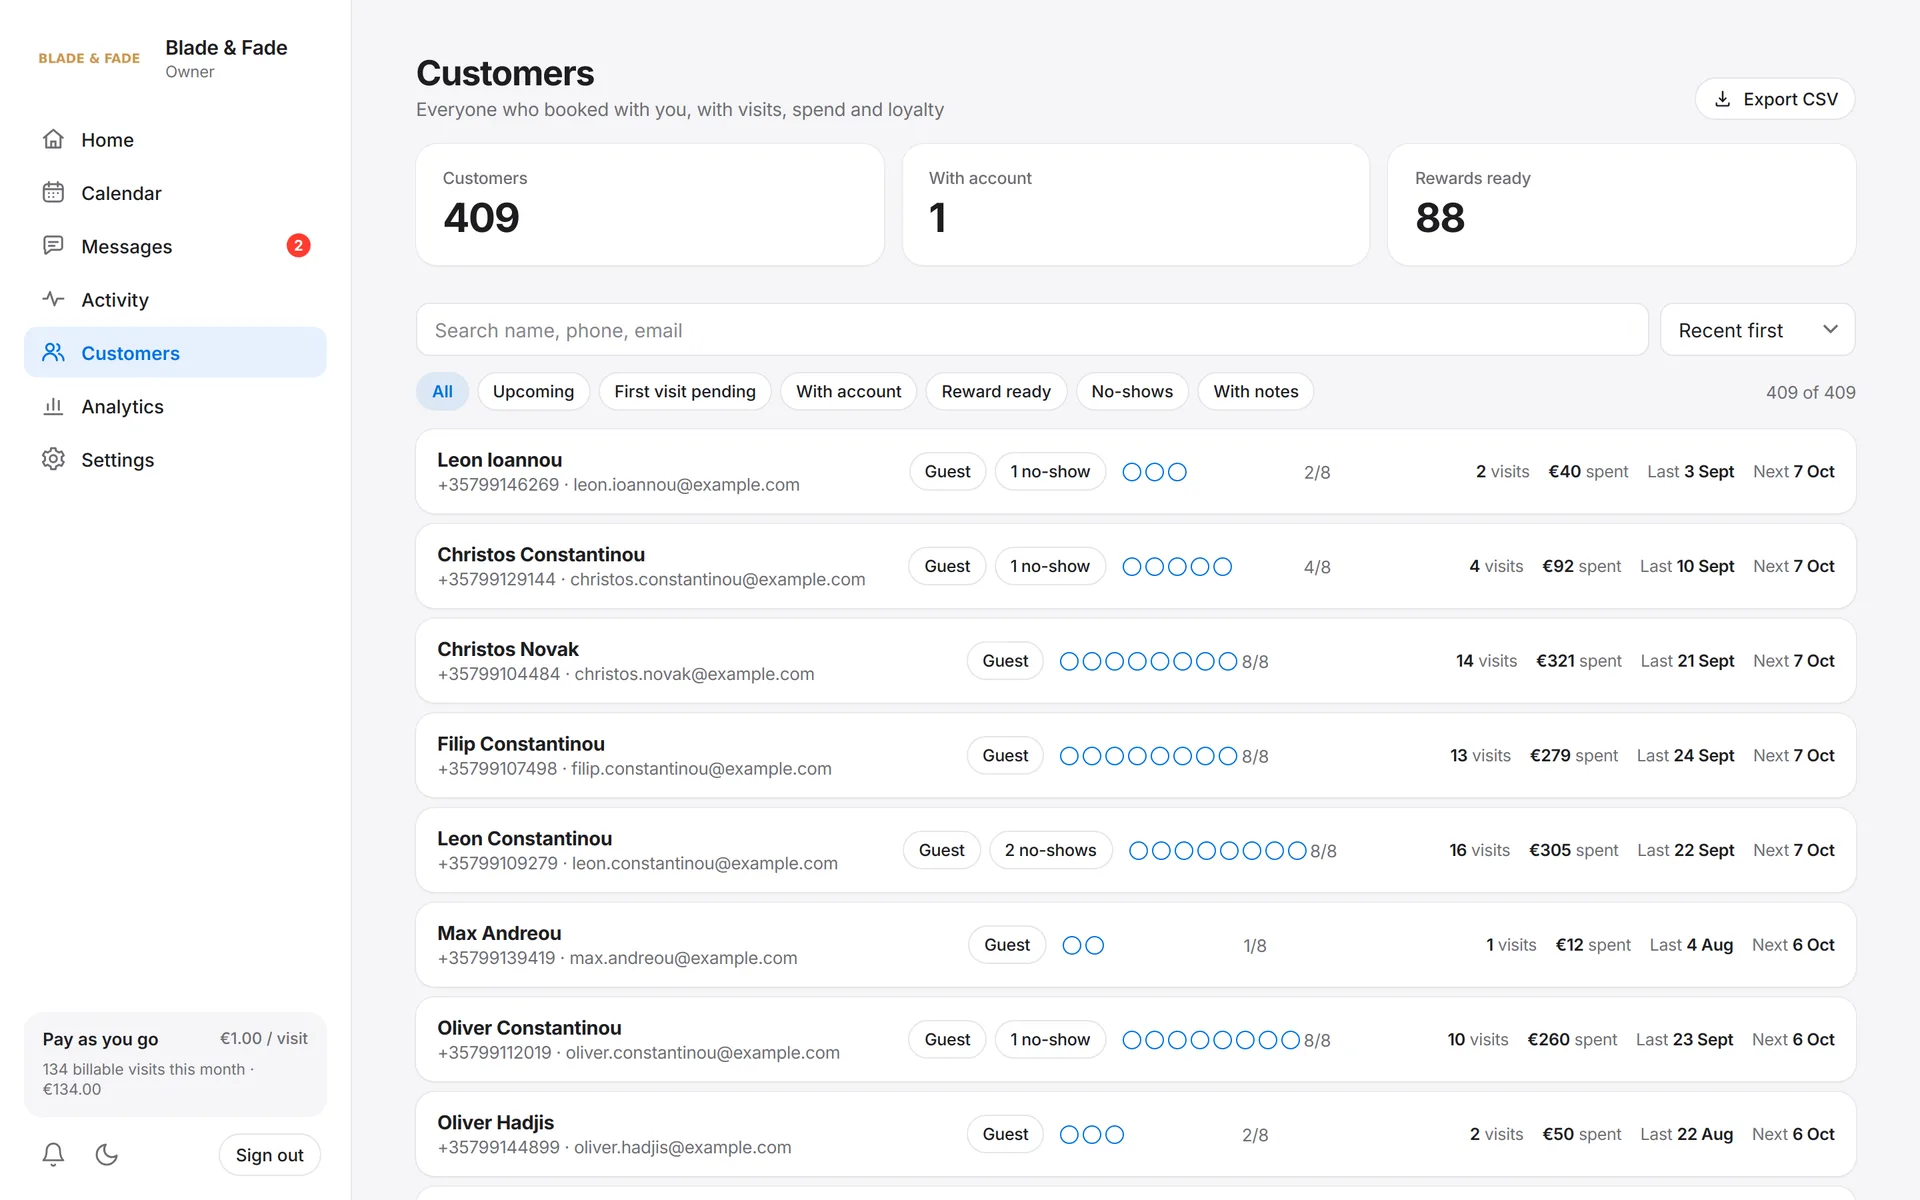Click Max Andreou's 1/8 loyalty progress
This screenshot has width=1920, height=1200.
pos(1255,946)
